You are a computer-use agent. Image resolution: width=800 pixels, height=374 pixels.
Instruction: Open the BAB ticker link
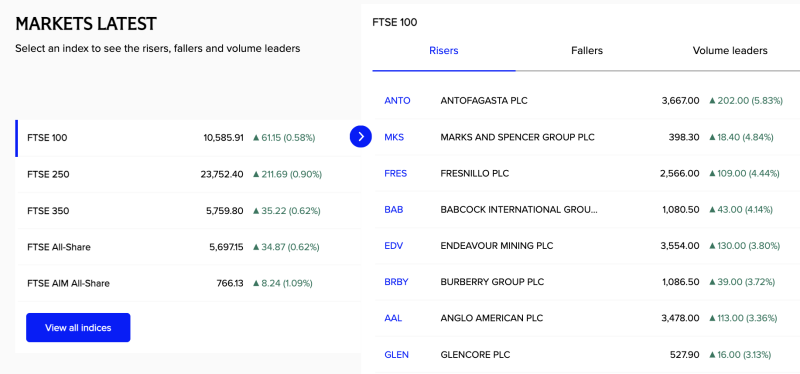[393, 210]
